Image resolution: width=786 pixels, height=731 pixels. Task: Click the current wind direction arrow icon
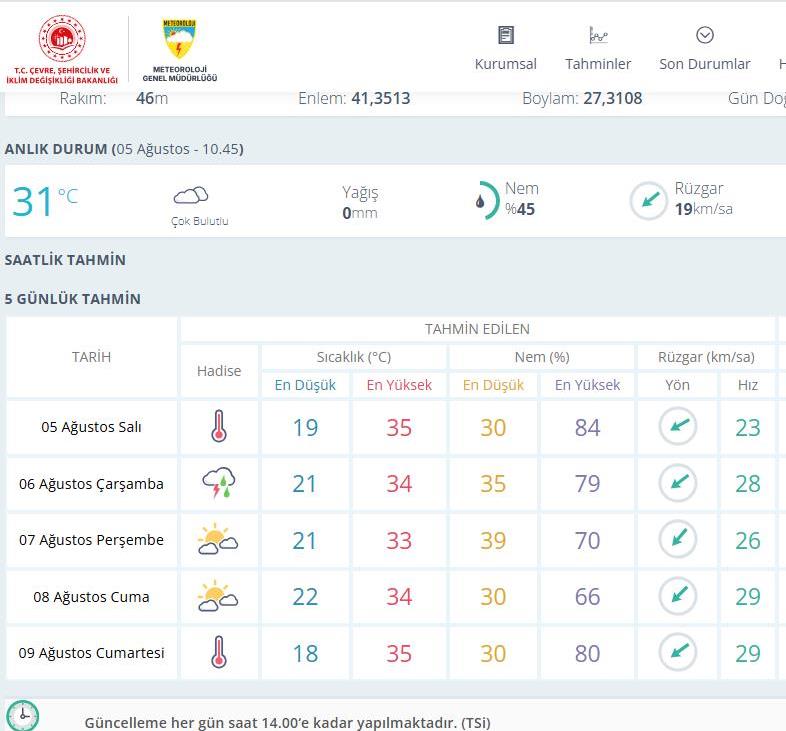pyautogui.click(x=648, y=200)
